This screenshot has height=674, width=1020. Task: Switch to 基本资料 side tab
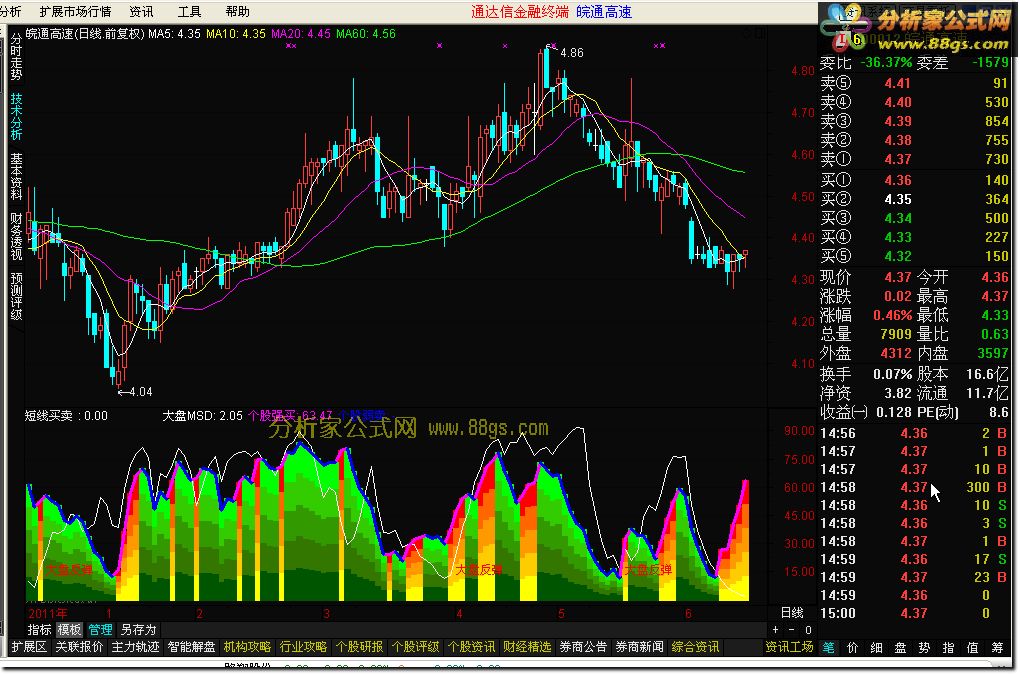pos(16,177)
